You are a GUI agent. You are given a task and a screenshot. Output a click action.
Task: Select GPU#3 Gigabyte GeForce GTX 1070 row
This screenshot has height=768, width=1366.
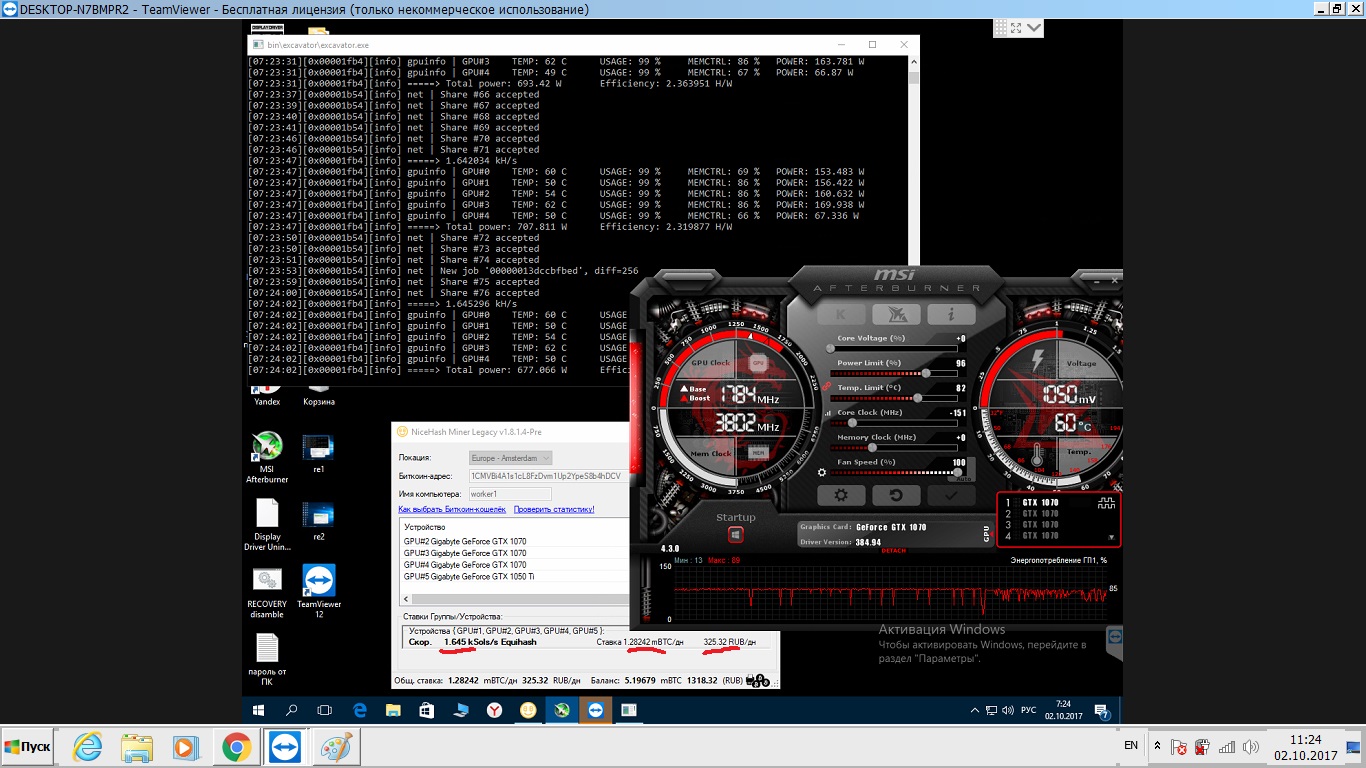click(x=465, y=553)
